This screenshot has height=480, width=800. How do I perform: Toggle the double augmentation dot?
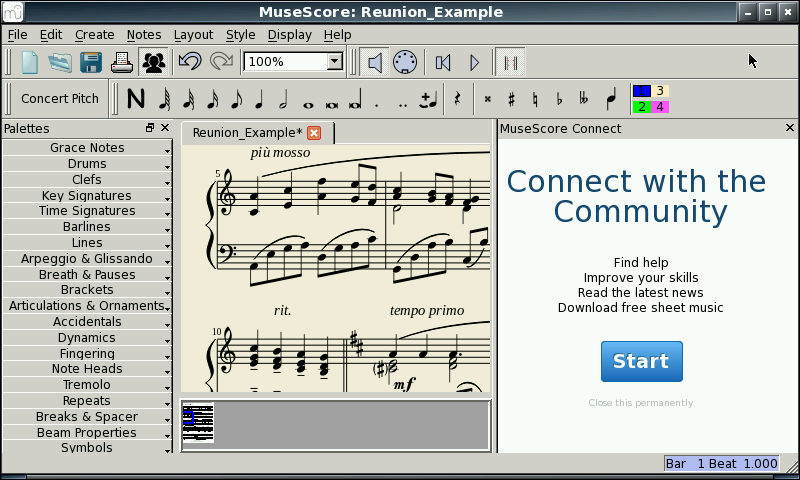[x=403, y=105]
